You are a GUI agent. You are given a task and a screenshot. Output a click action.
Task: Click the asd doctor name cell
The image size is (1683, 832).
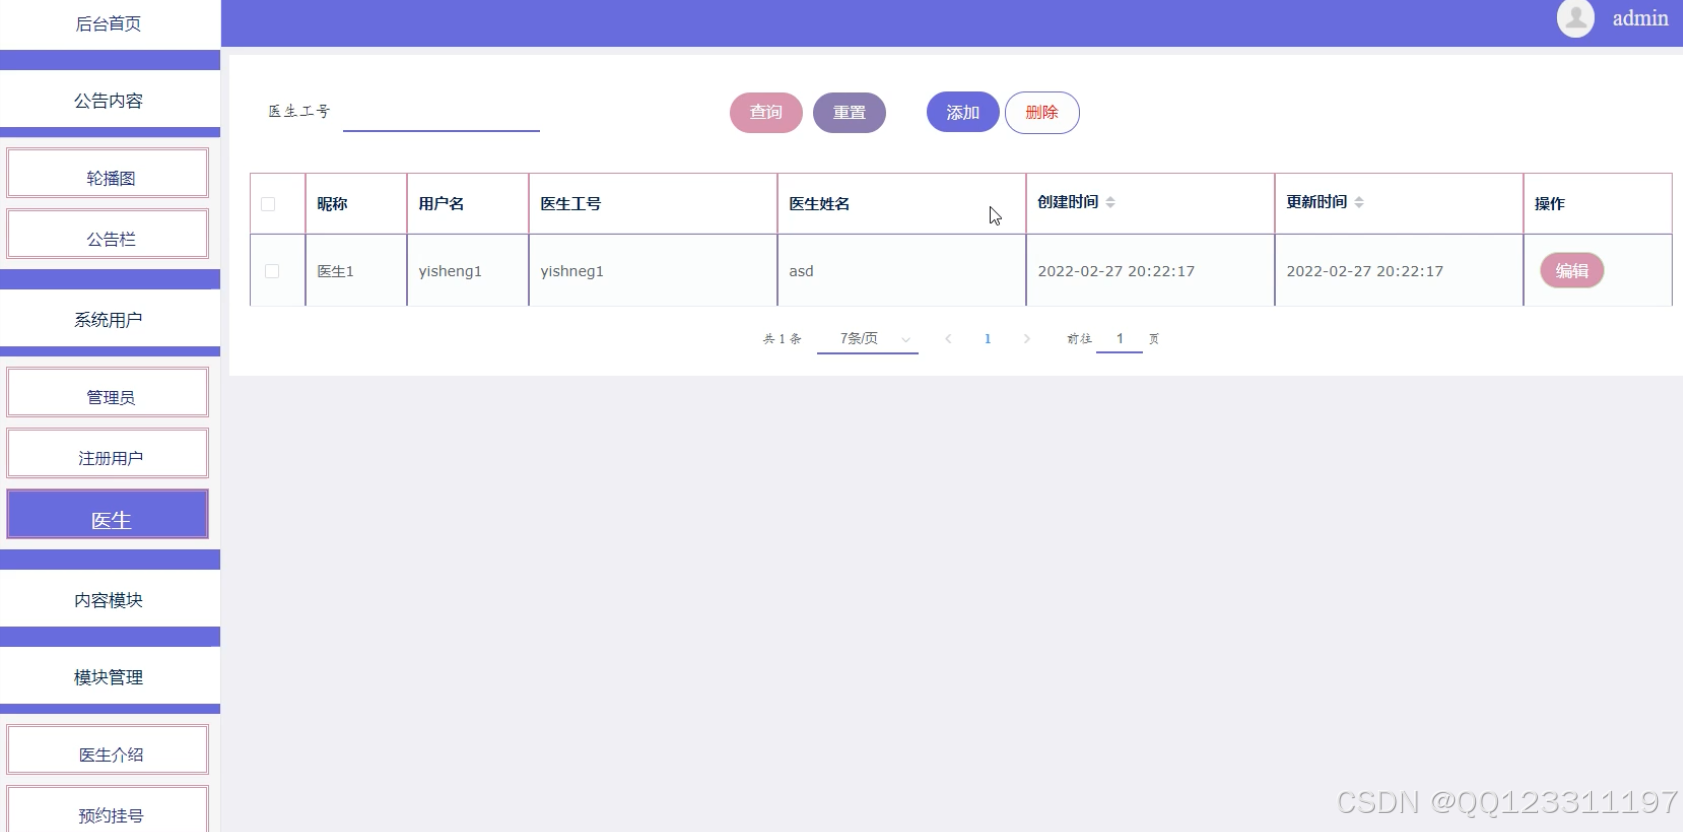(x=902, y=271)
